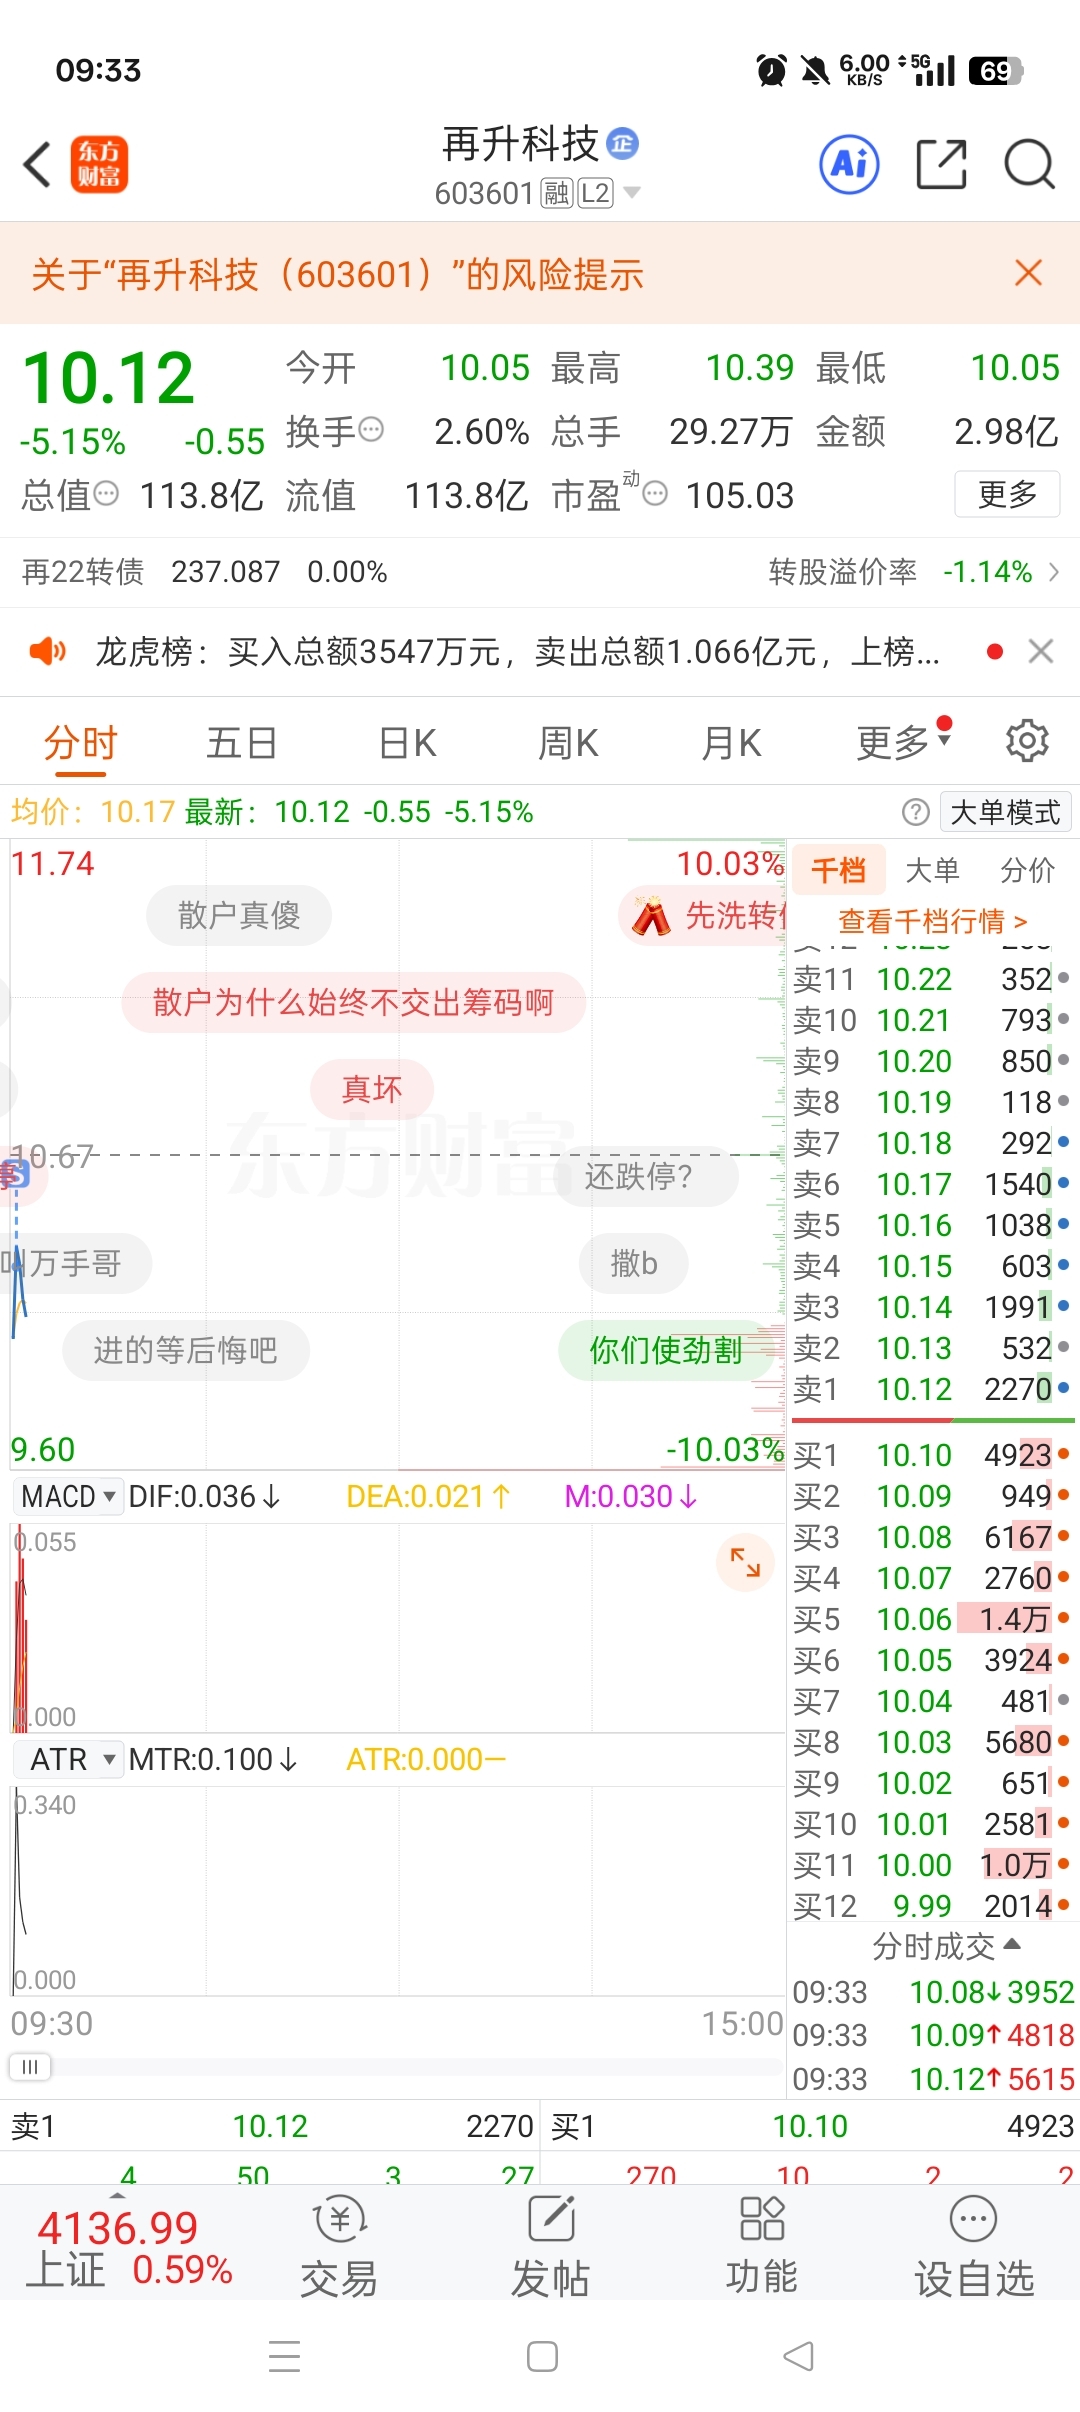Tap 上证 4136.99 index display
The width and height of the screenshot is (1080, 2412).
coord(130,2248)
